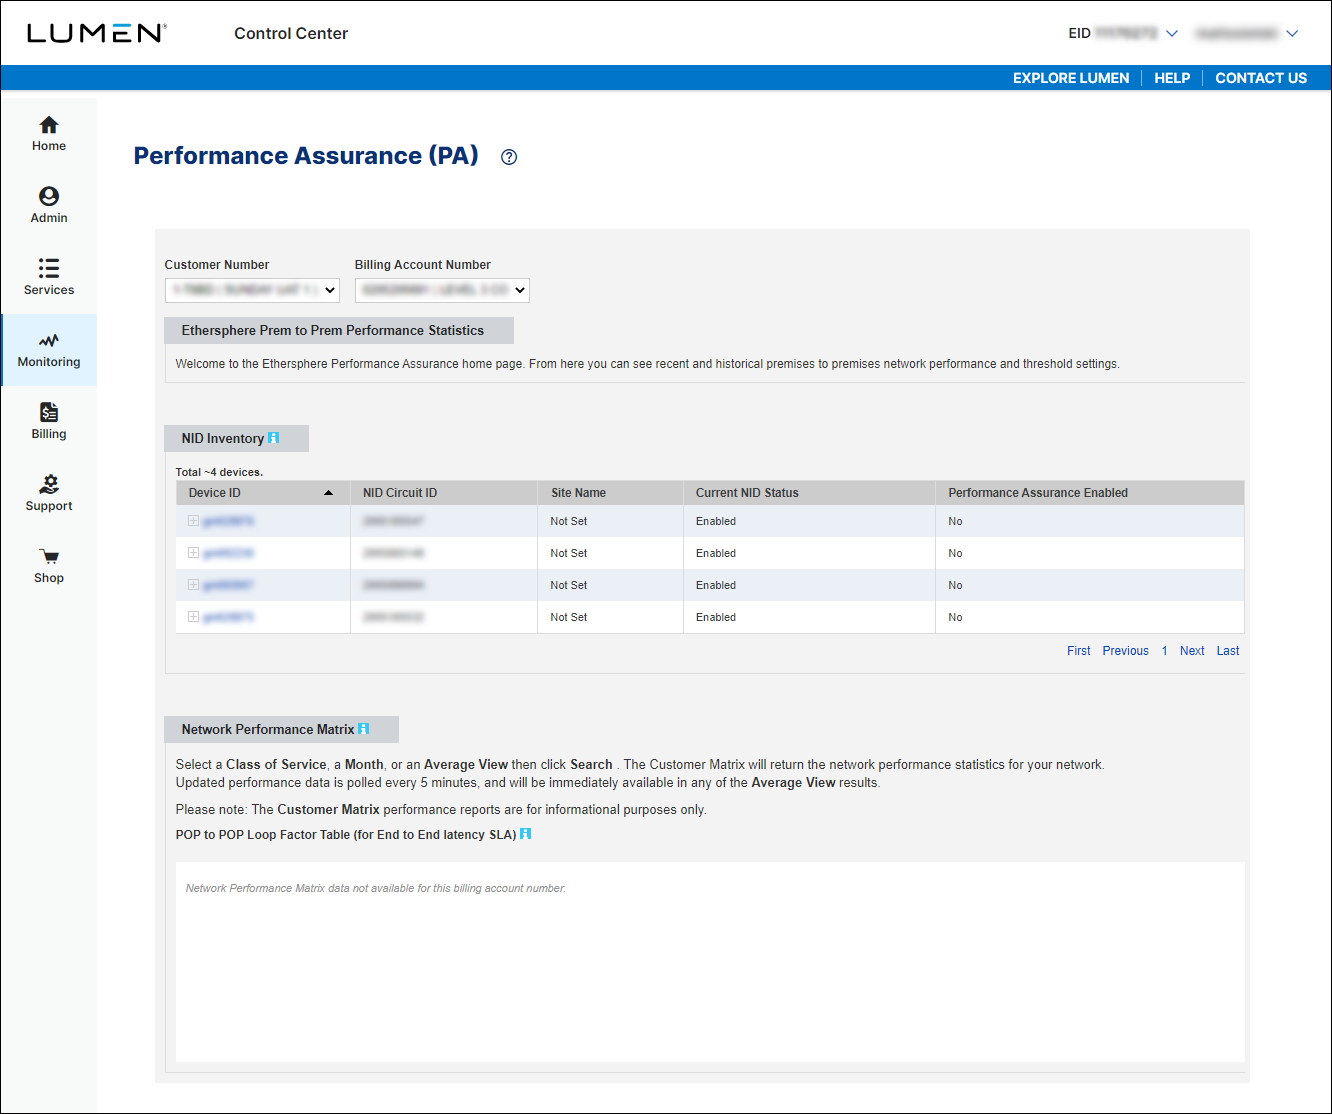Click the Performance Assurance Enabled column header
This screenshot has height=1114, width=1332.
[x=1090, y=493]
